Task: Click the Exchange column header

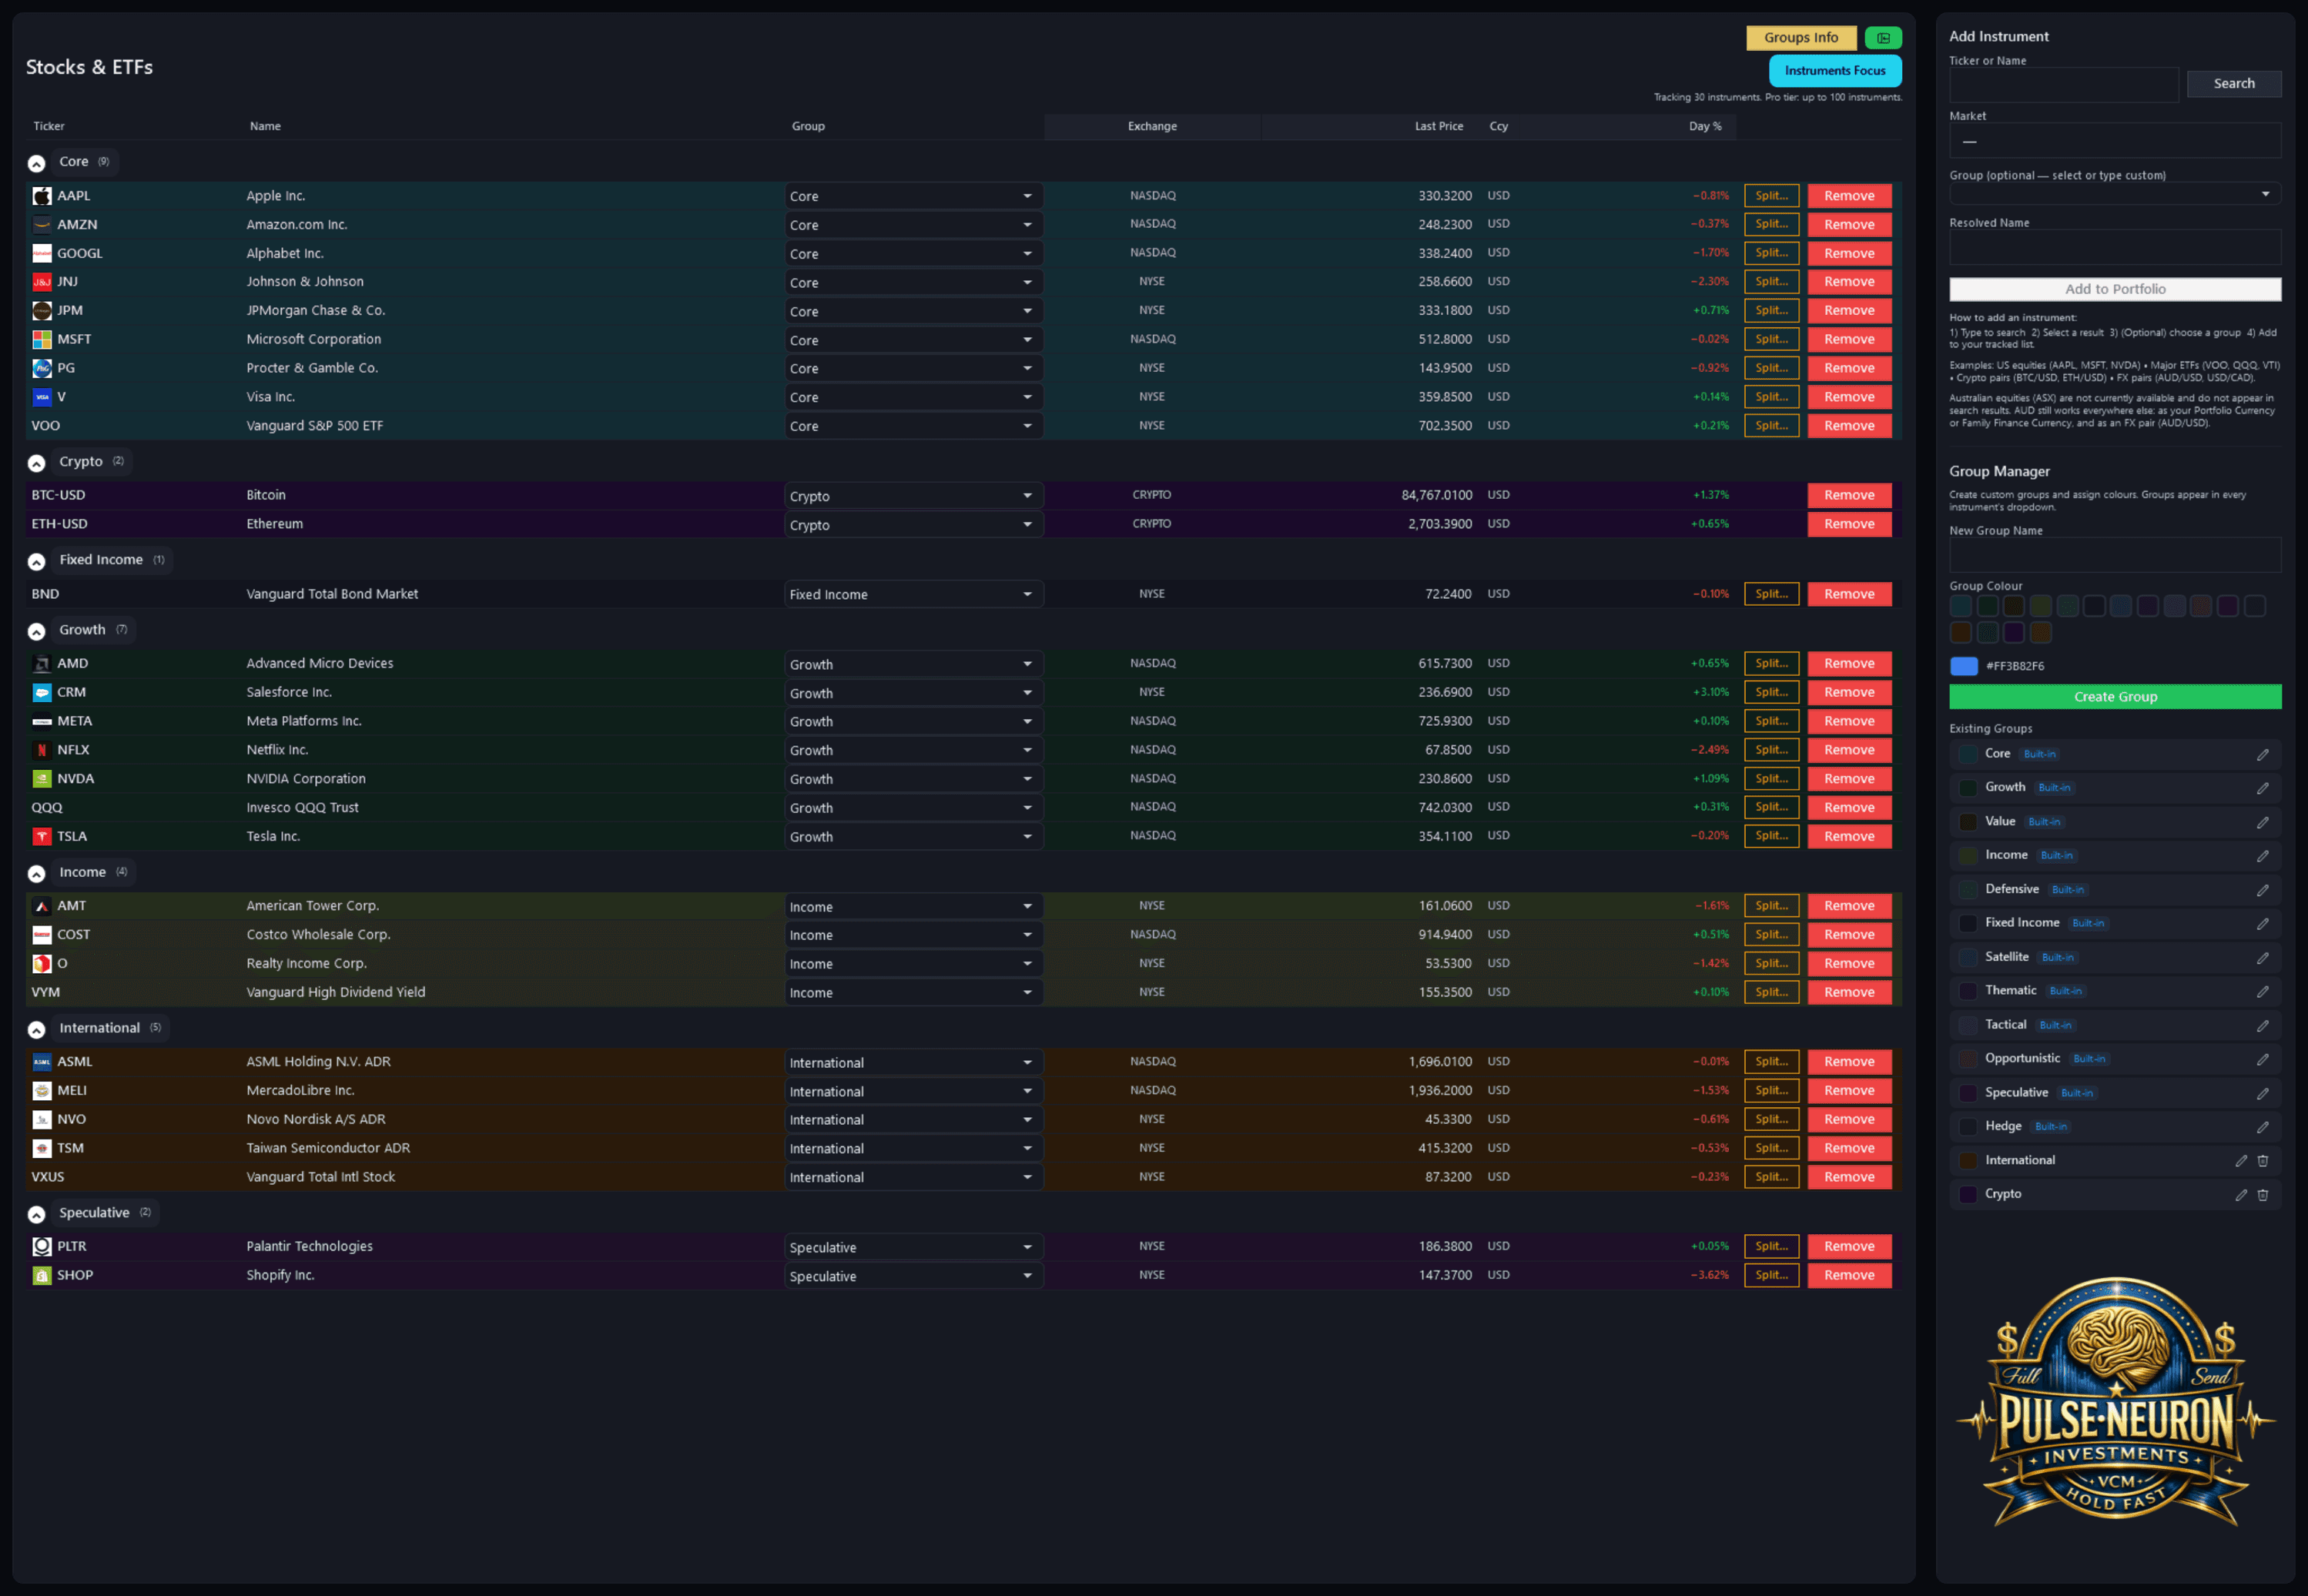Action: pyautogui.click(x=1152, y=127)
